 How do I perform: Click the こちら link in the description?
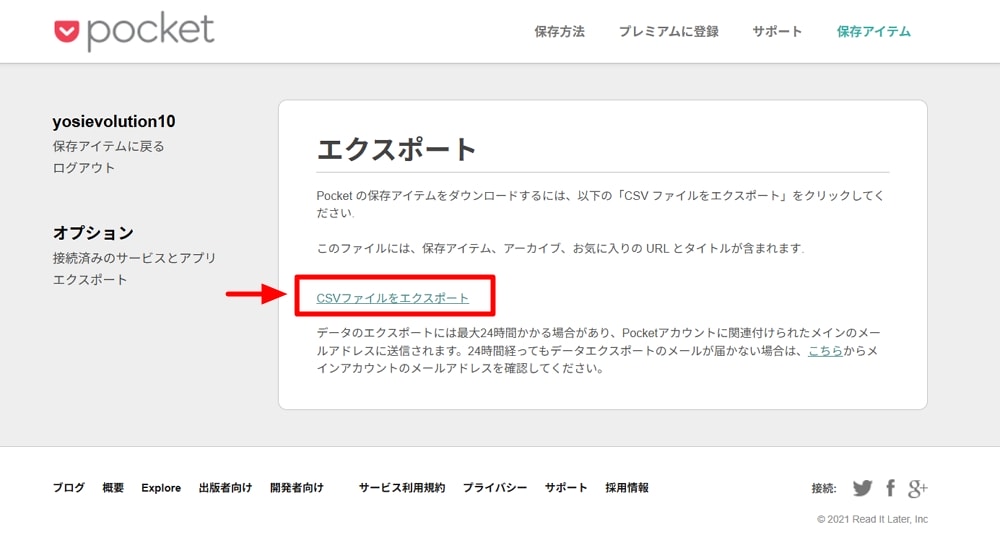click(825, 351)
